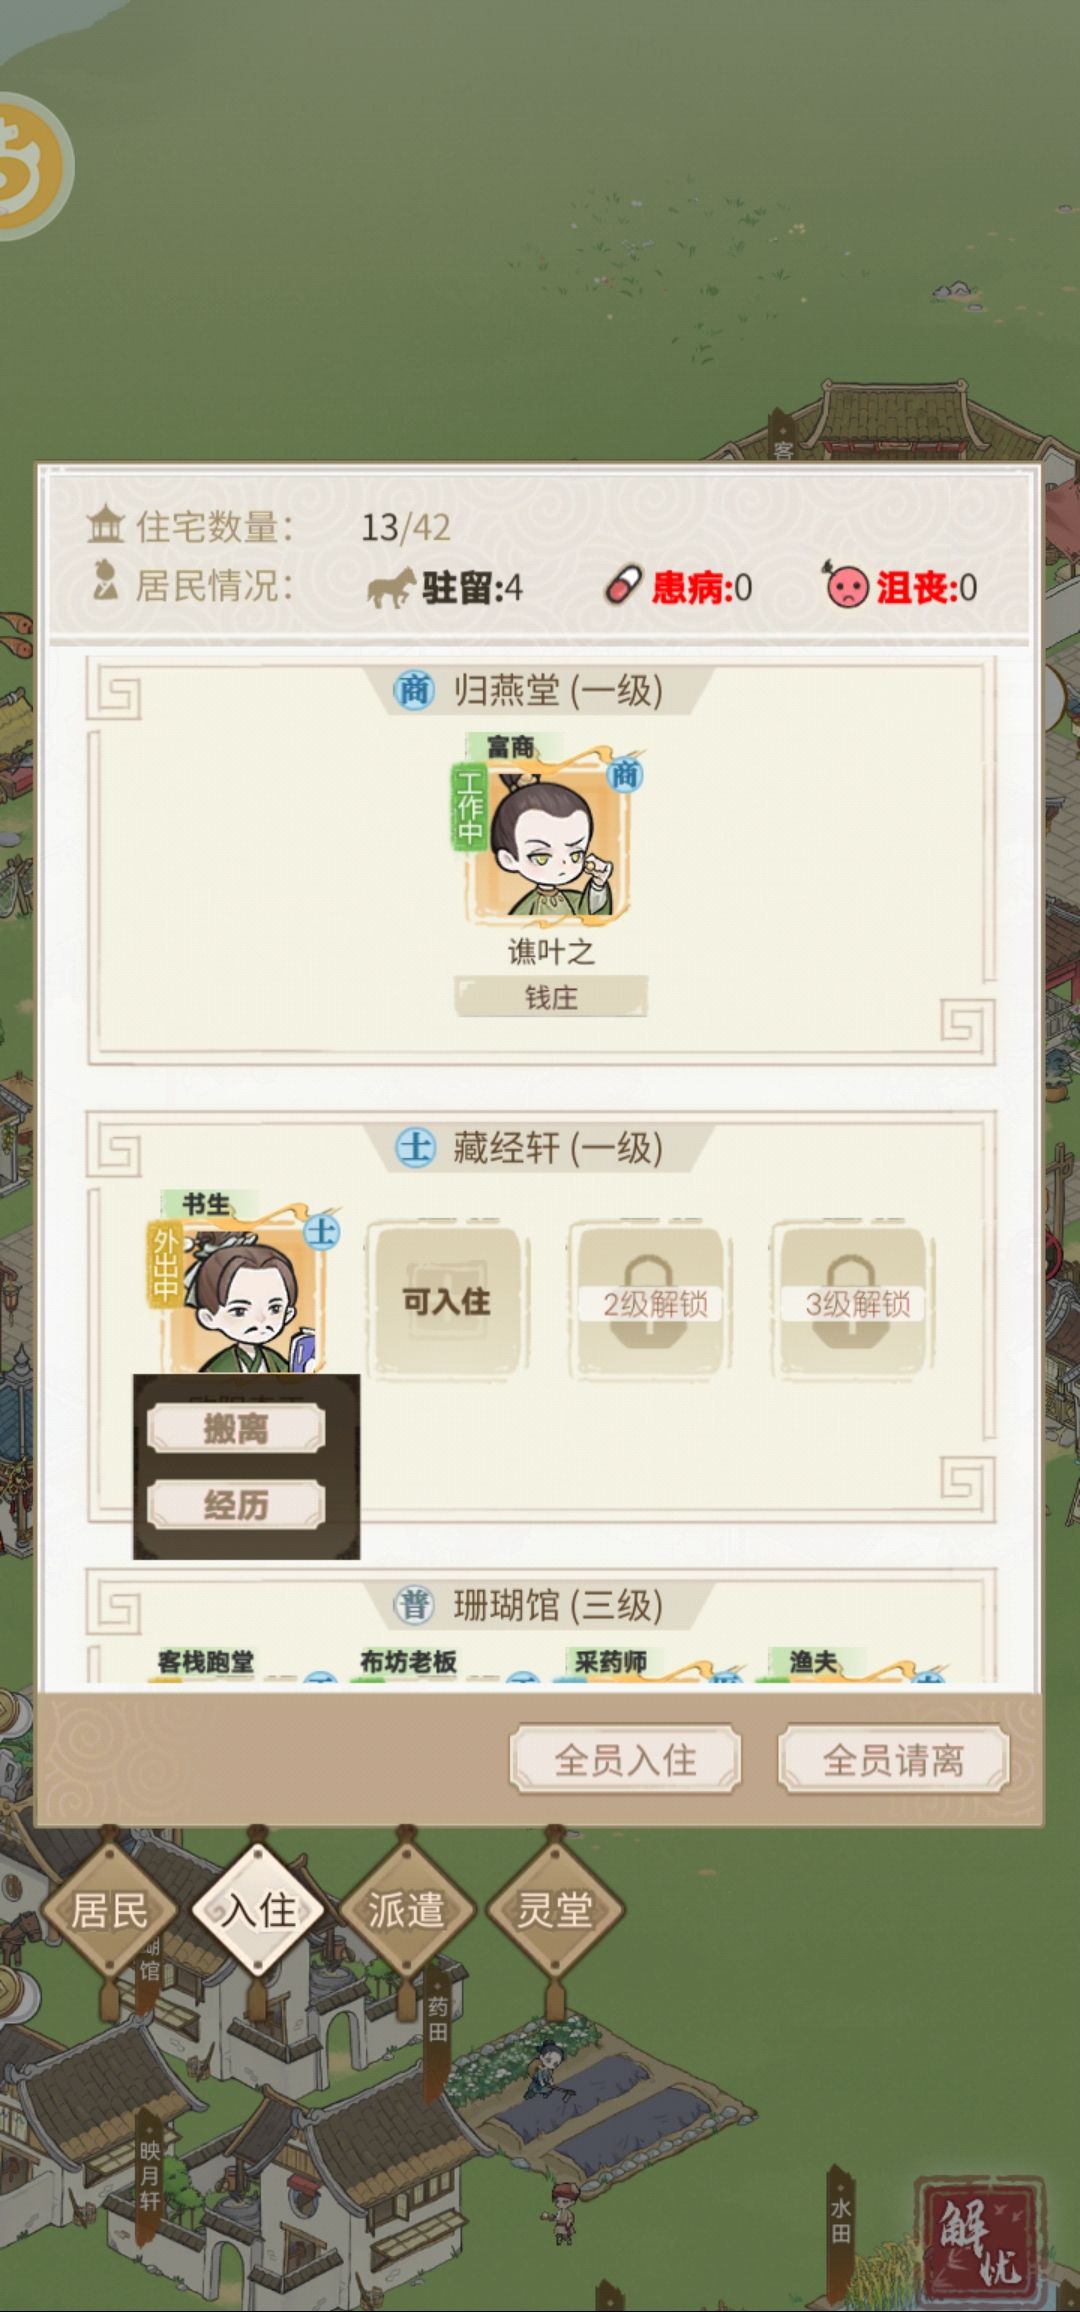Click the 钱庄 workplace label

pos(551,997)
